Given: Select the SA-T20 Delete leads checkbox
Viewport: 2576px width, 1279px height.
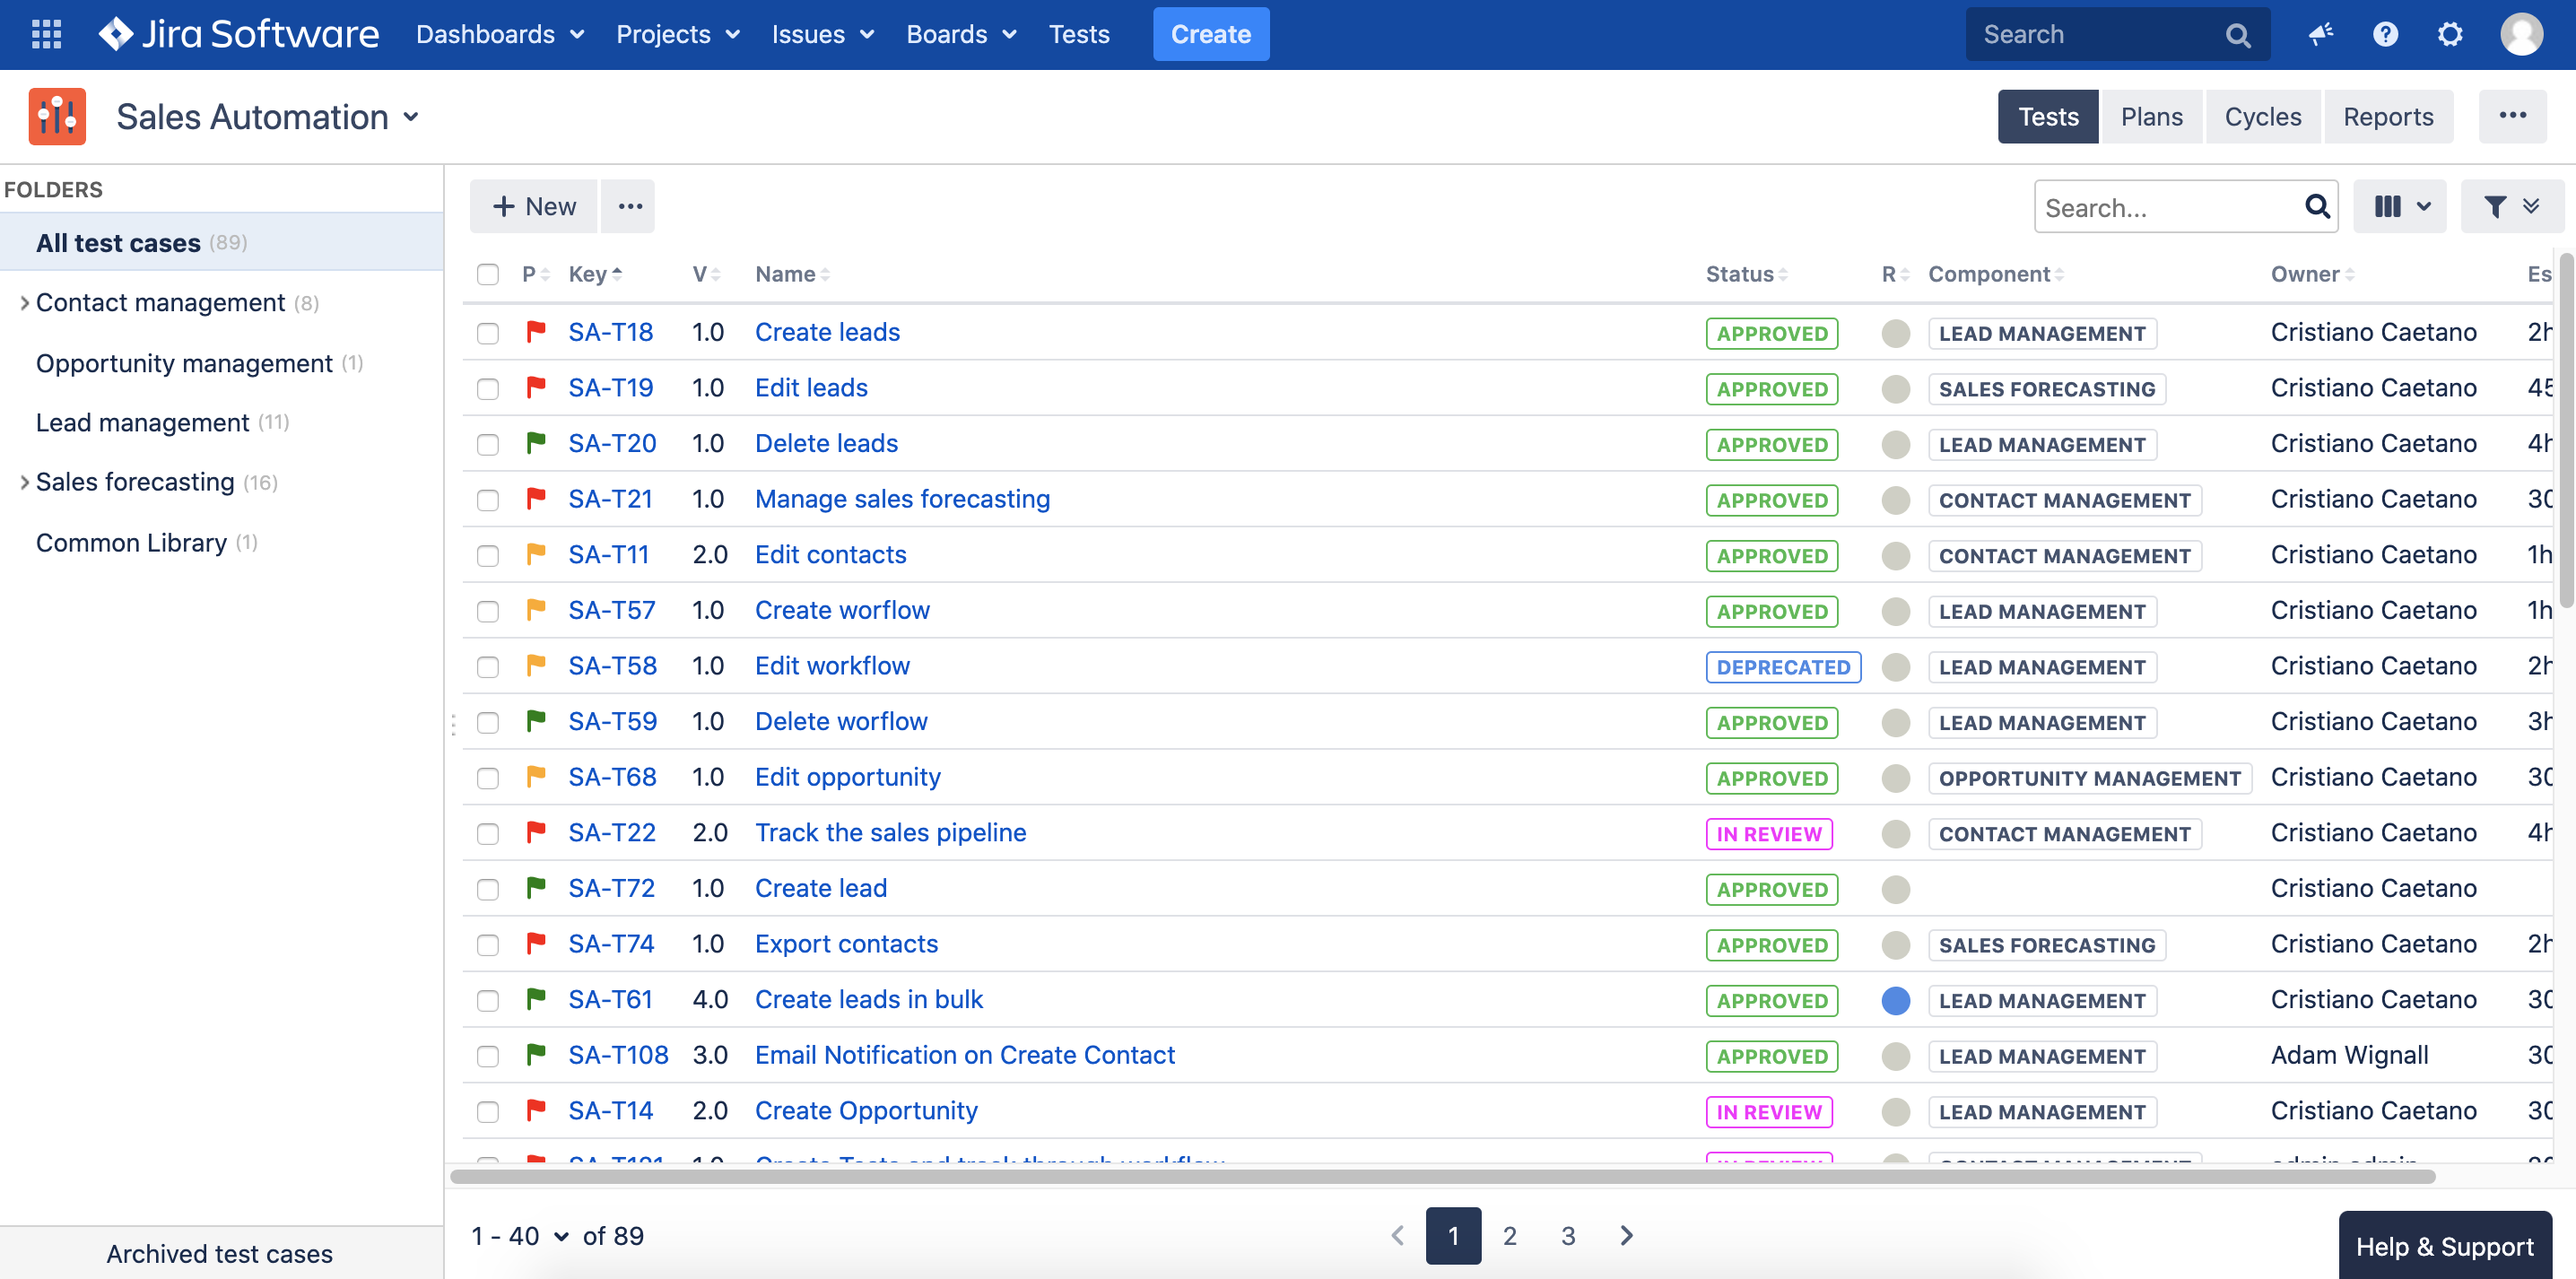Looking at the screenshot, I should point(487,444).
